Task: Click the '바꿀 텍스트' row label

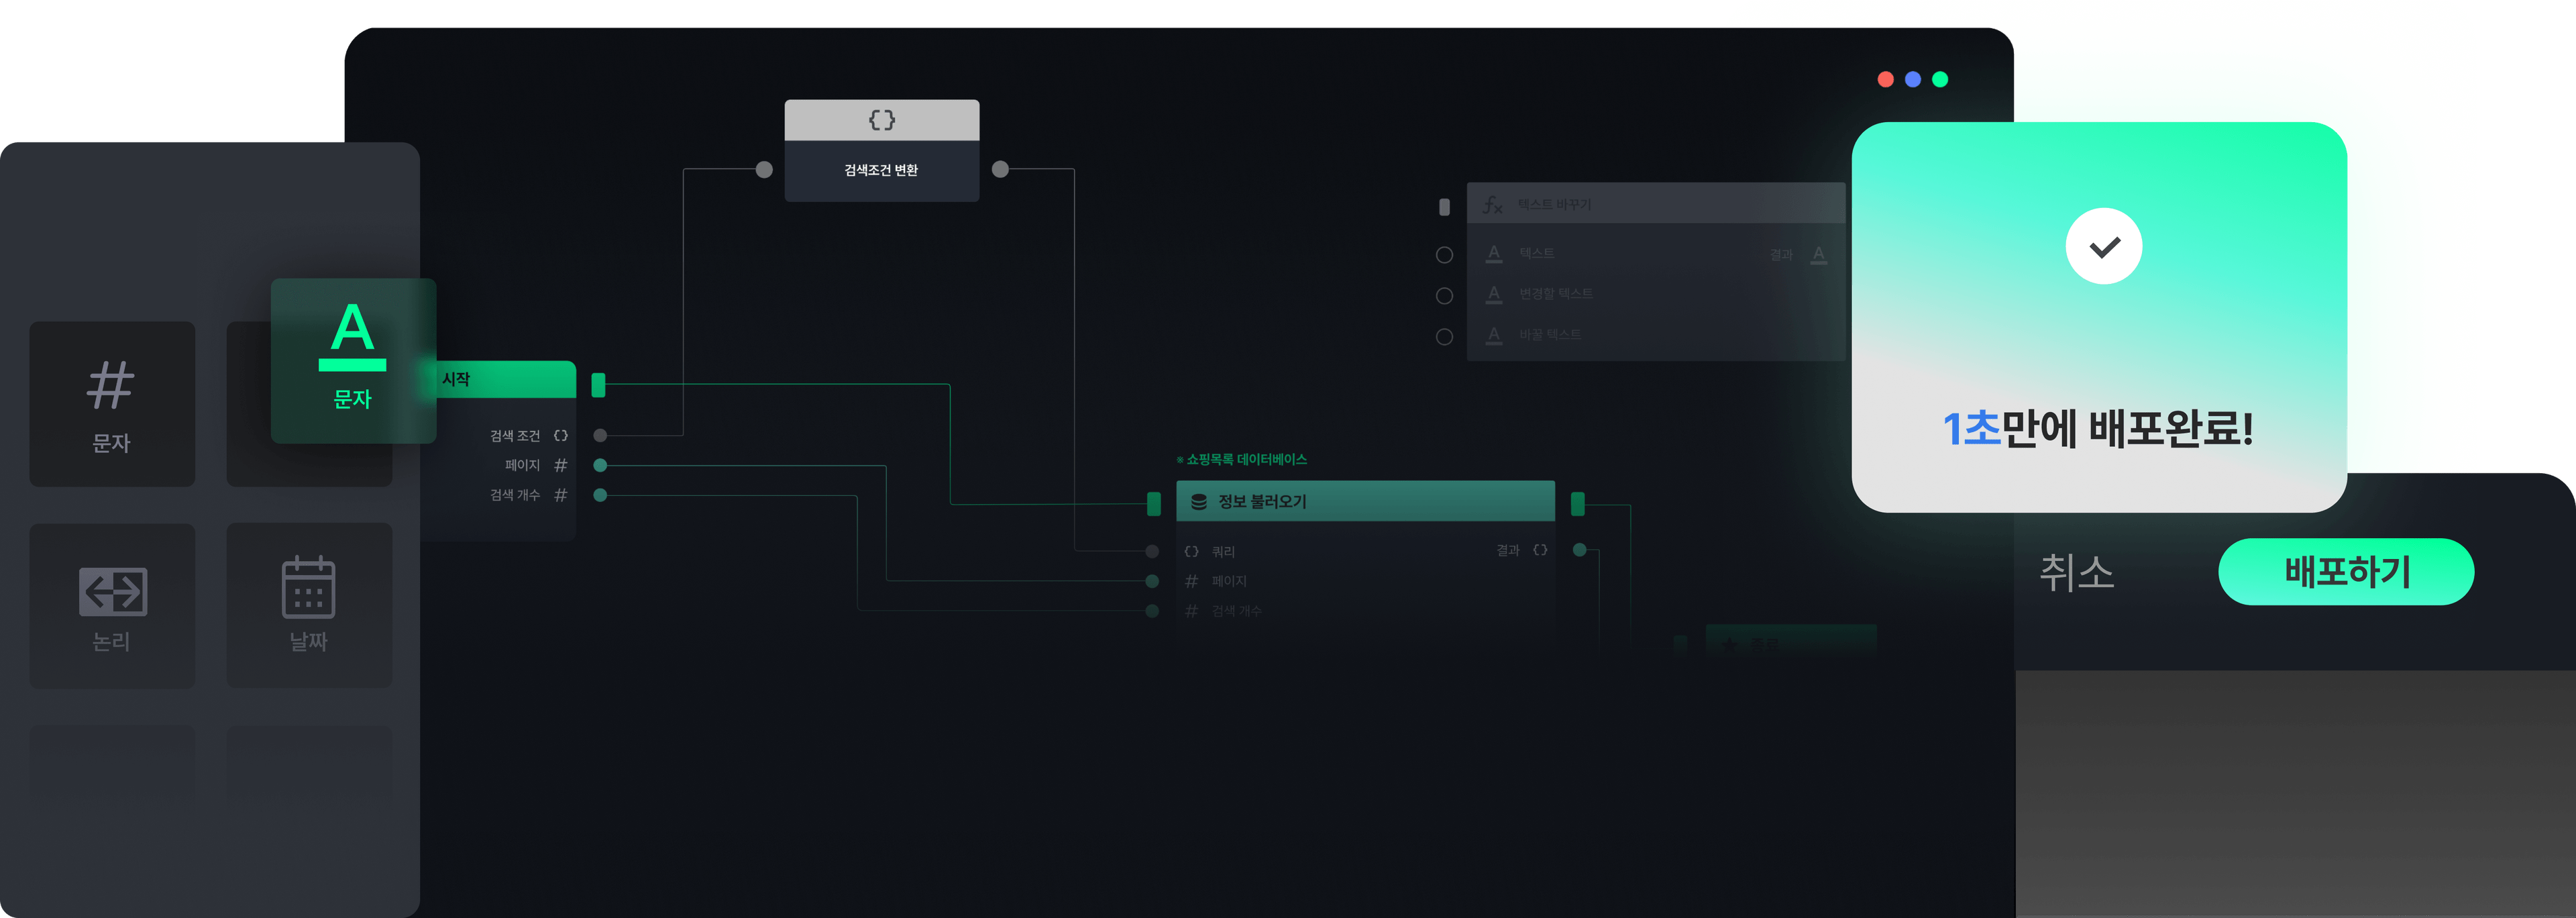Action: click(1549, 335)
